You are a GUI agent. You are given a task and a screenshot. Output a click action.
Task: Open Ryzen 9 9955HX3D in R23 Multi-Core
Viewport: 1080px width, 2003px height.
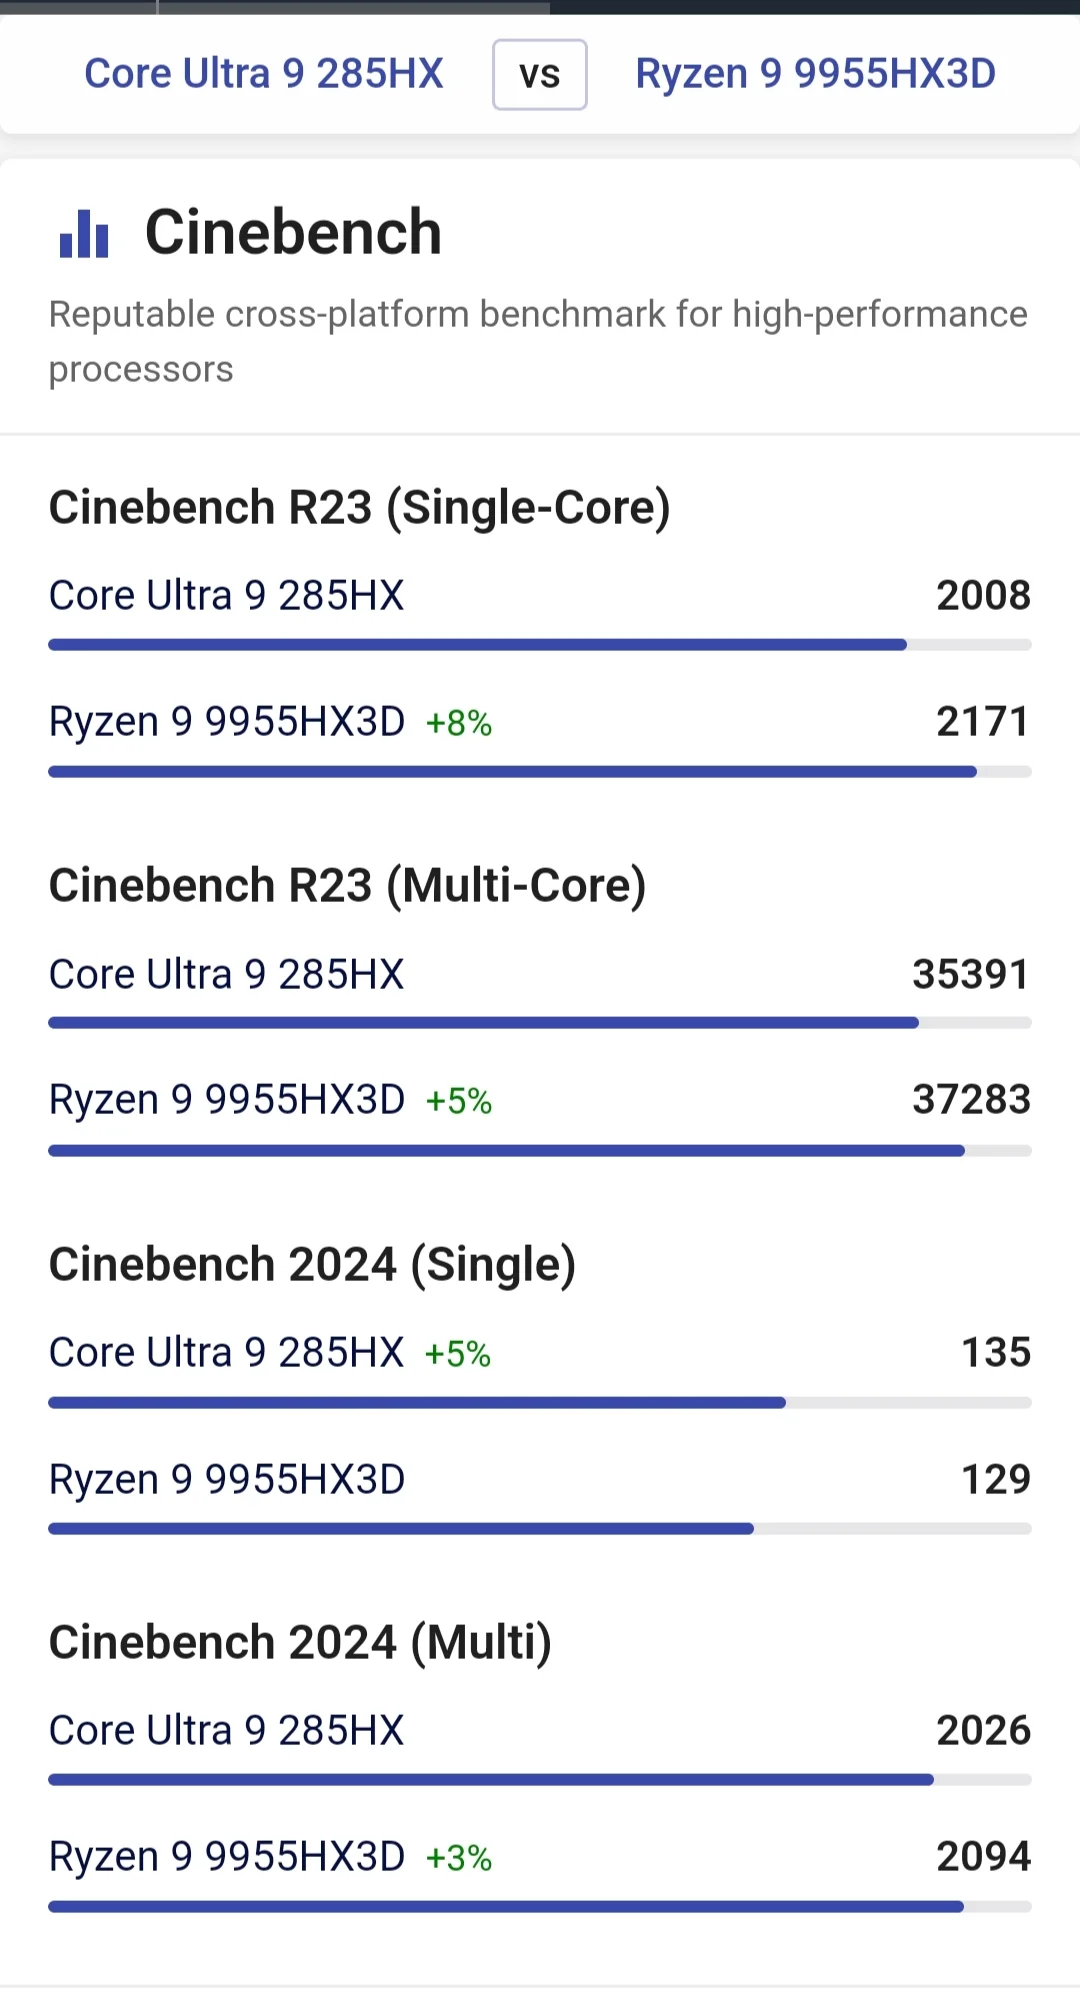point(227,1100)
